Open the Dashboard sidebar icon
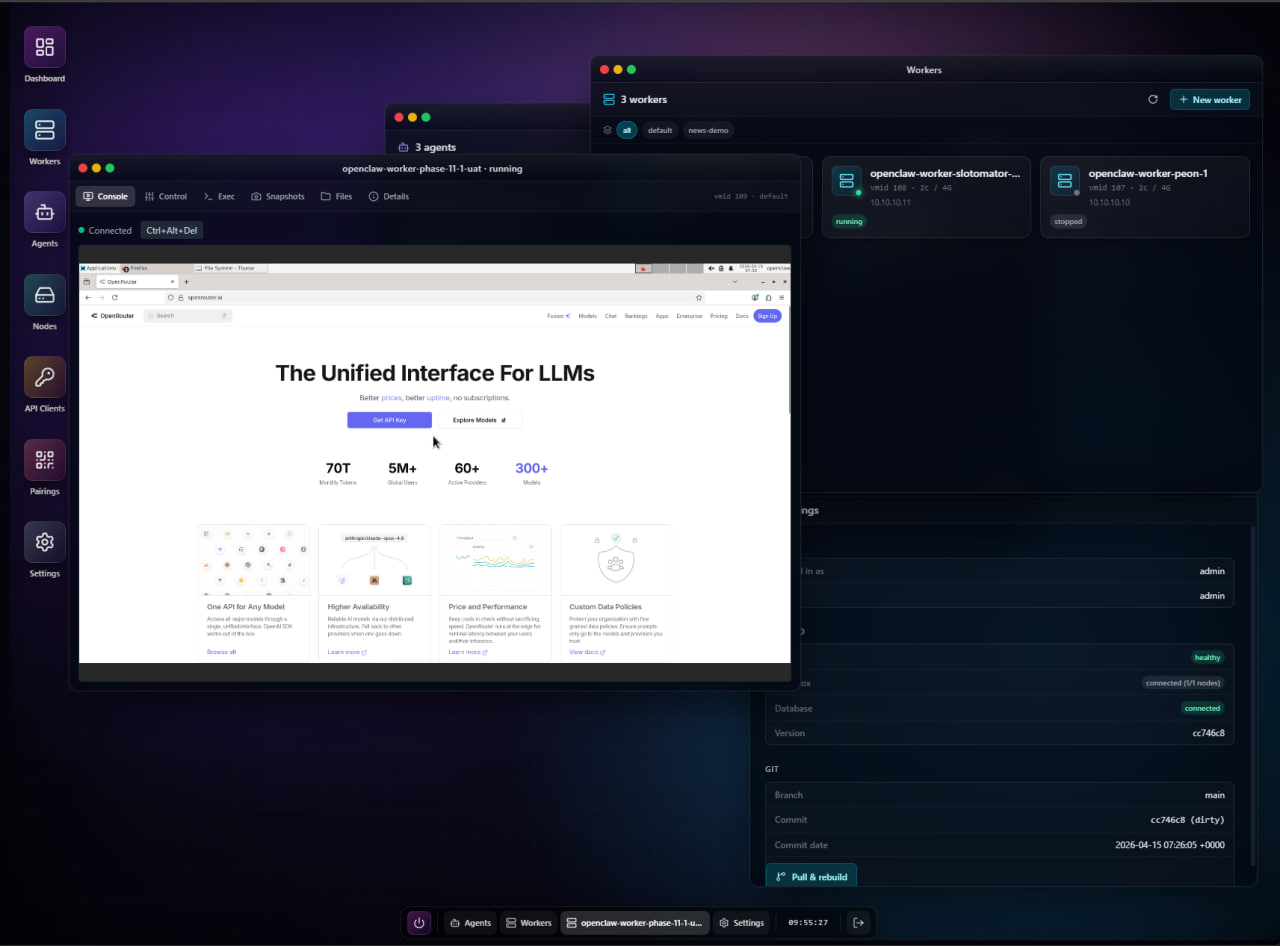Viewport: 1280px width, 946px height. [45, 47]
